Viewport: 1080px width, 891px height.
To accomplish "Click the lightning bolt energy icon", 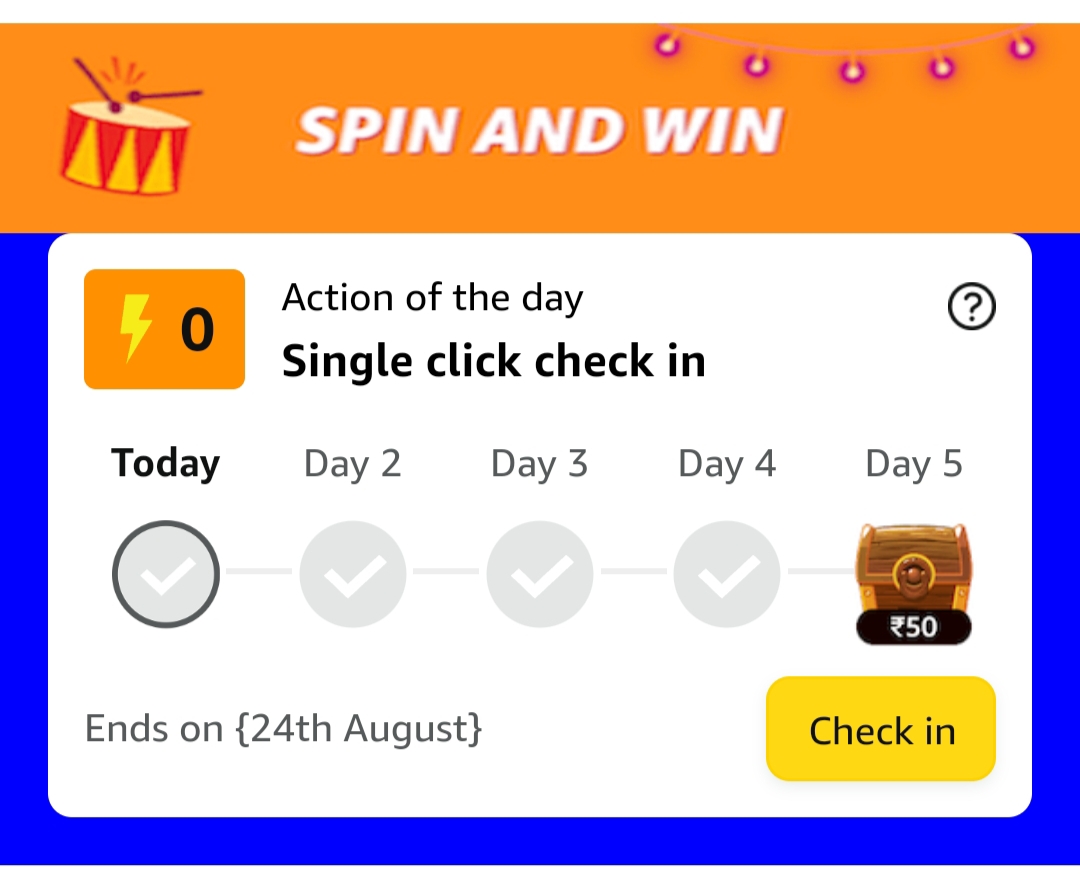I will coord(133,328).
